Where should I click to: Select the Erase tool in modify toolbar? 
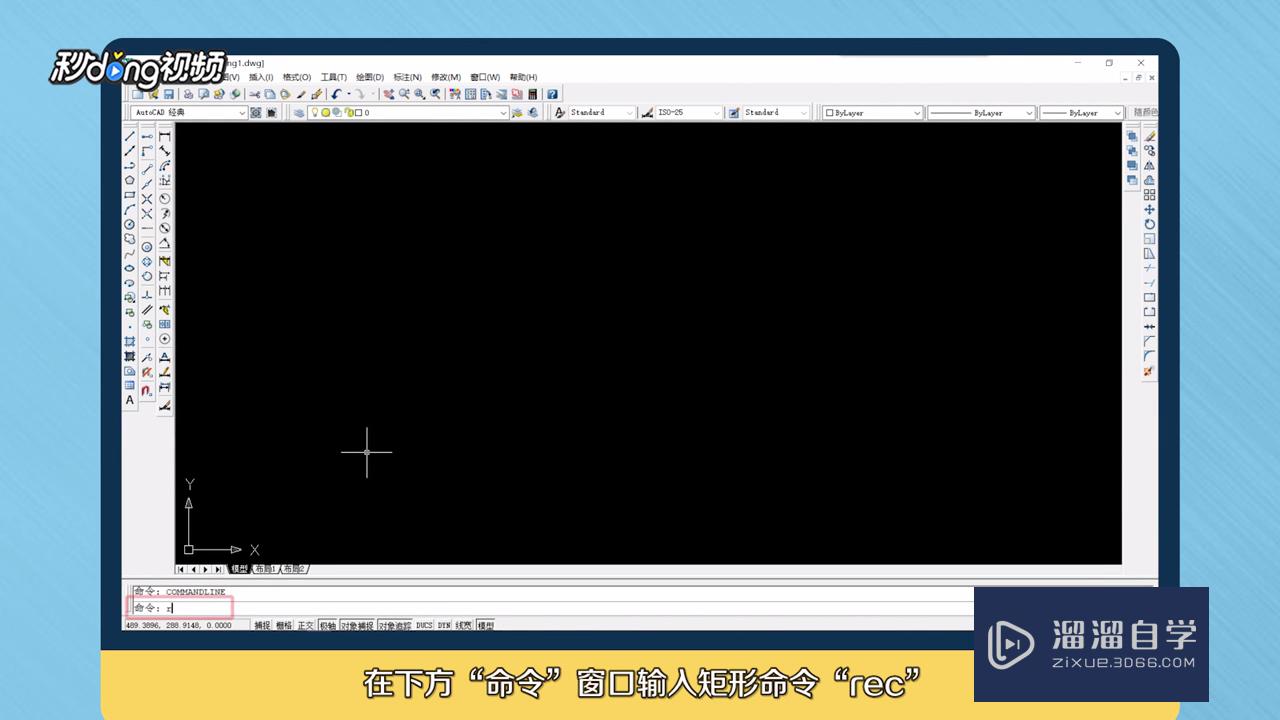point(1149,136)
